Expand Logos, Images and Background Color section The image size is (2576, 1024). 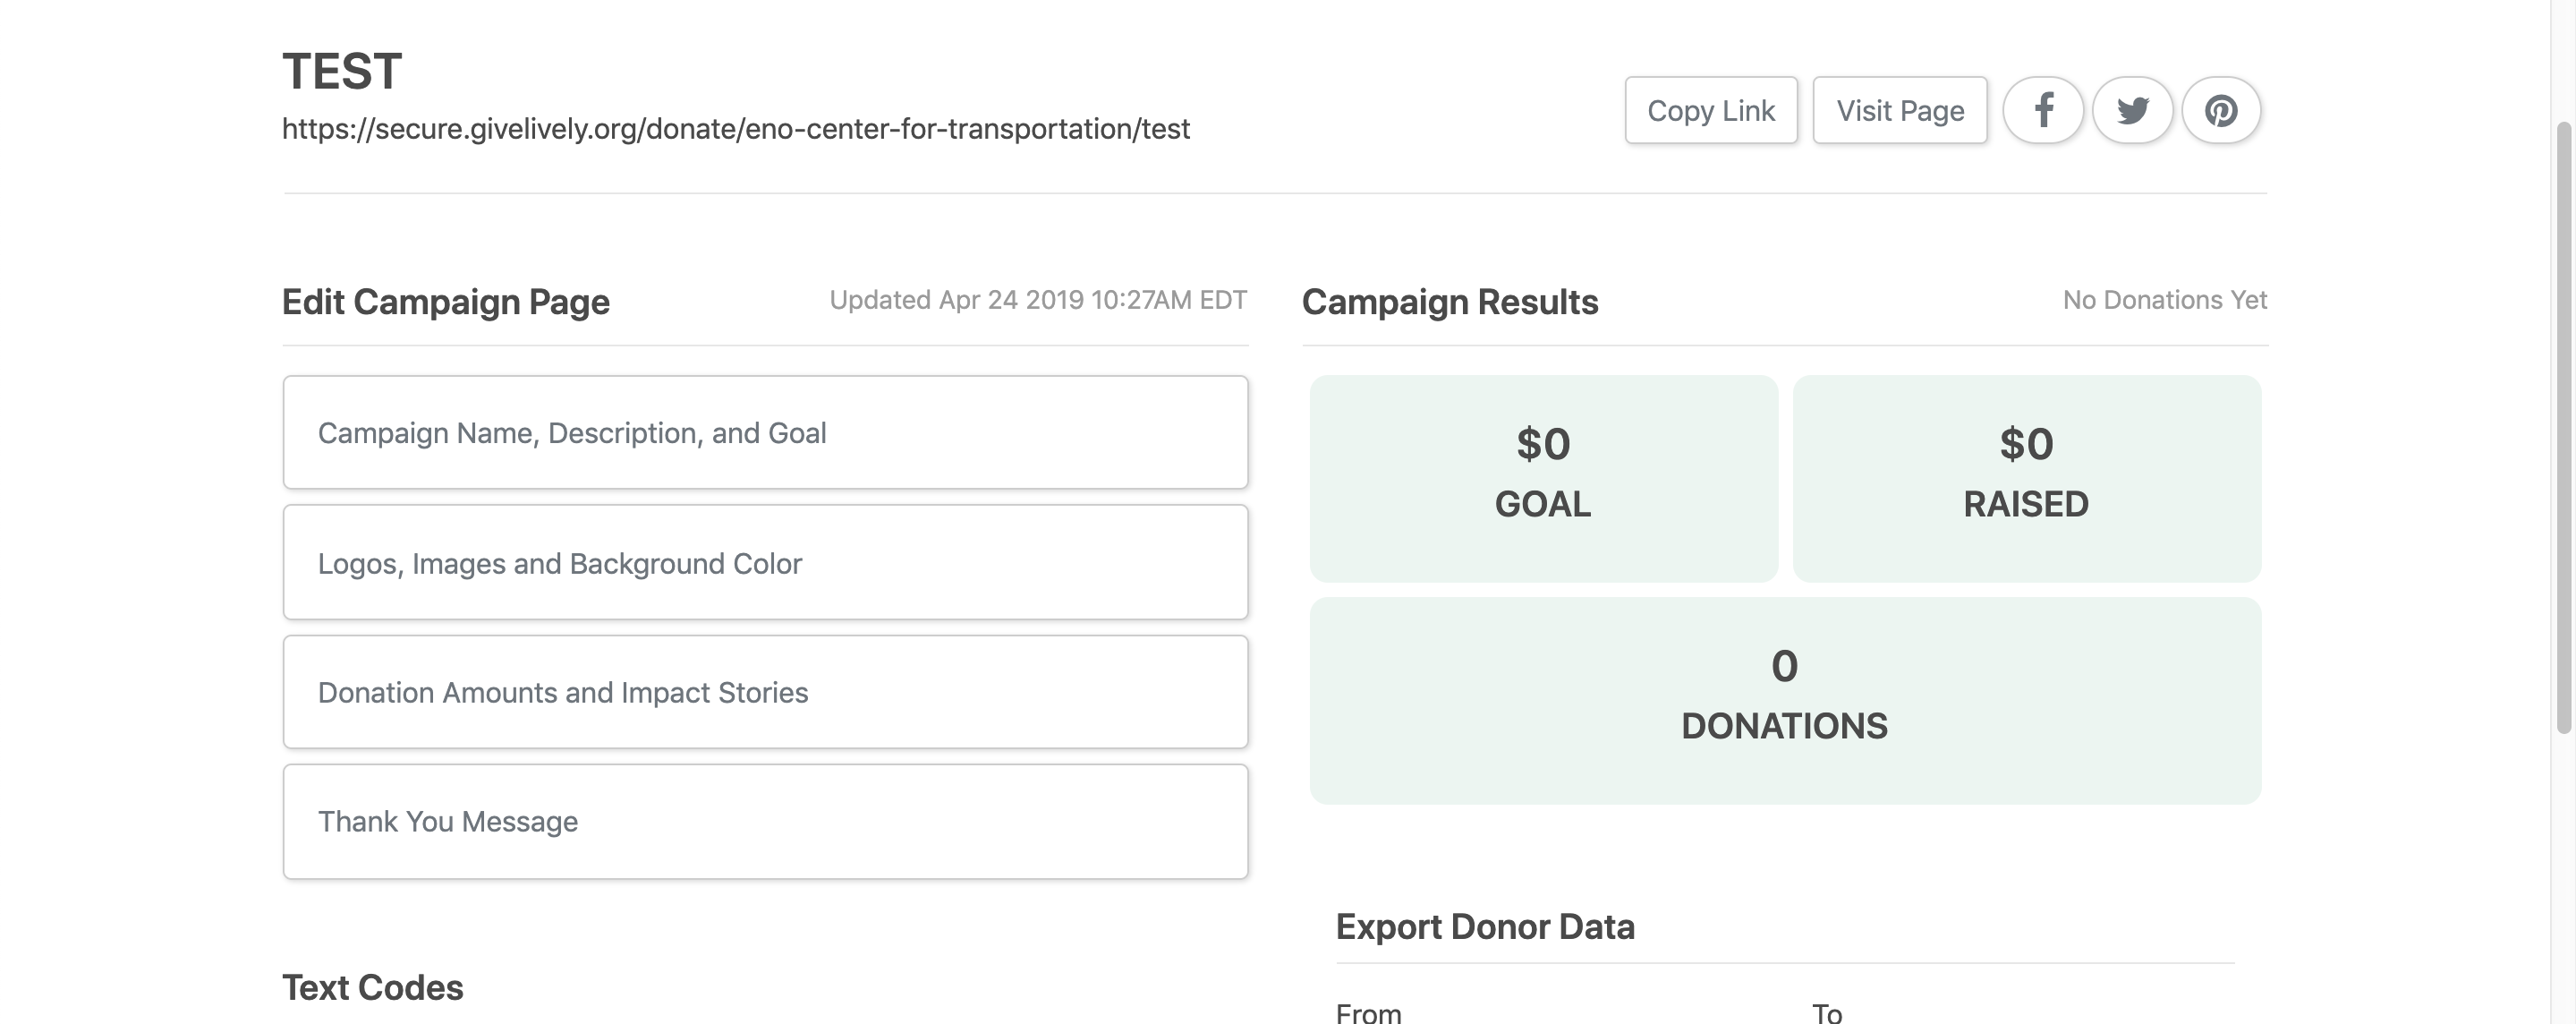(765, 562)
